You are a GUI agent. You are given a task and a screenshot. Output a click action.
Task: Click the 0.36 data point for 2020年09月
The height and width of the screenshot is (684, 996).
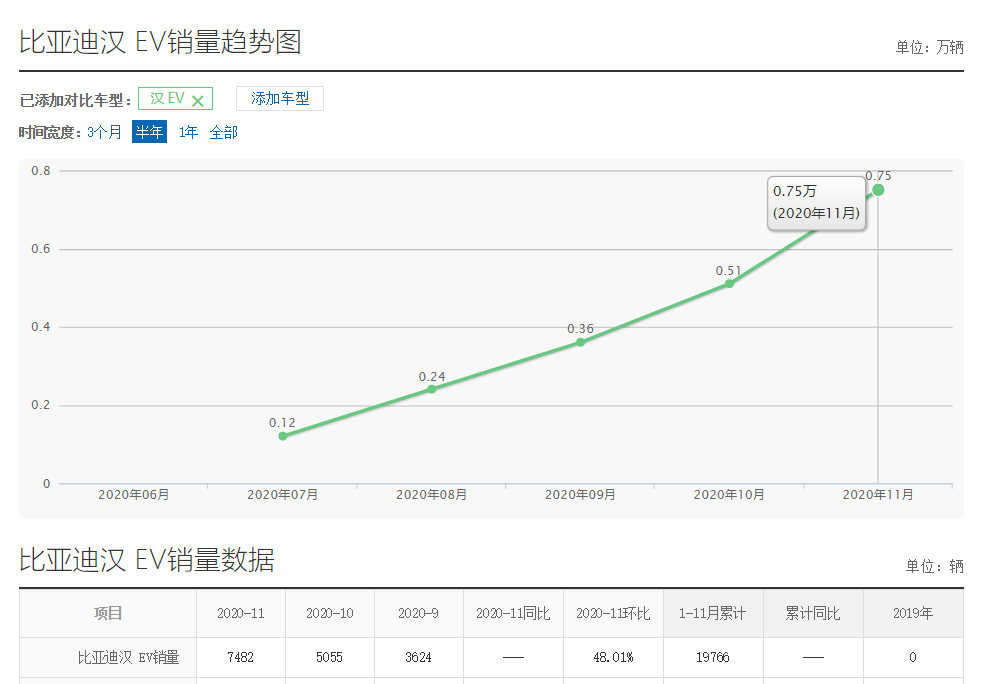[581, 342]
